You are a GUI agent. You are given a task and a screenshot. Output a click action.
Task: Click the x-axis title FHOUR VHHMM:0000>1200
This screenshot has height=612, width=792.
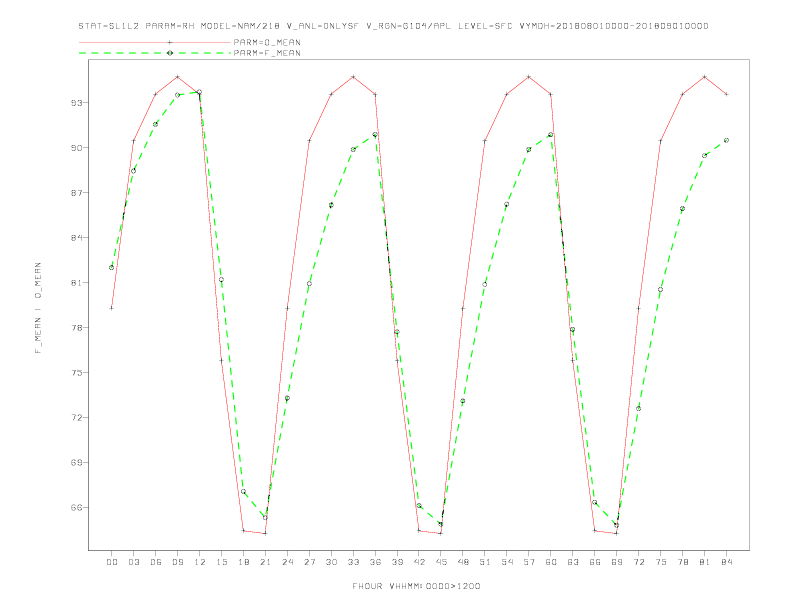click(x=416, y=586)
